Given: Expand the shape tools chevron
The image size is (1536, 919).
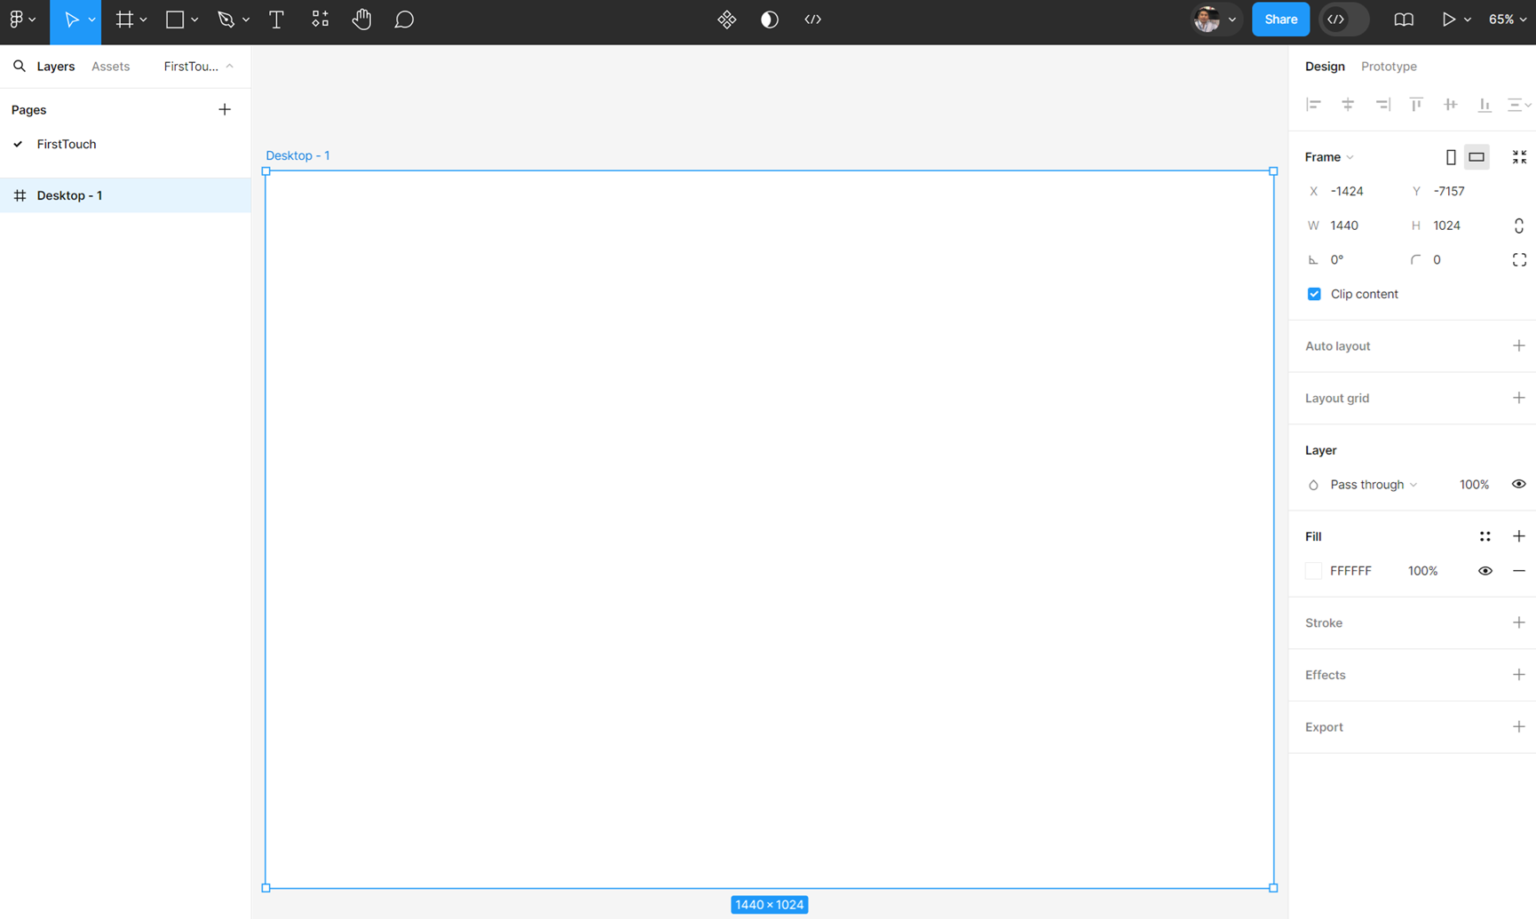Looking at the screenshot, I should click(x=195, y=19).
